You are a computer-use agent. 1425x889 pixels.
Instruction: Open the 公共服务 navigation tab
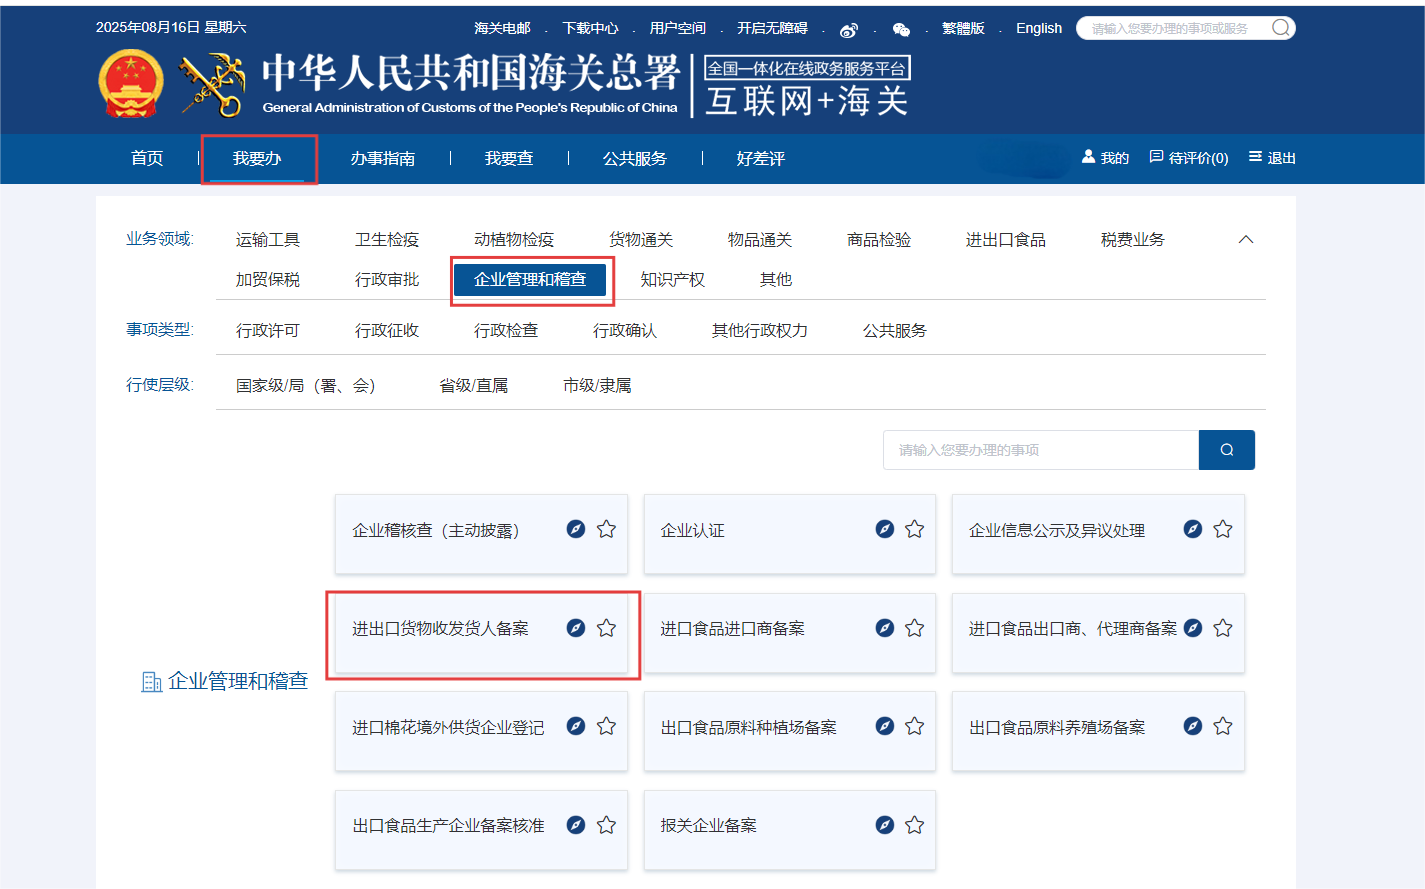[634, 159]
